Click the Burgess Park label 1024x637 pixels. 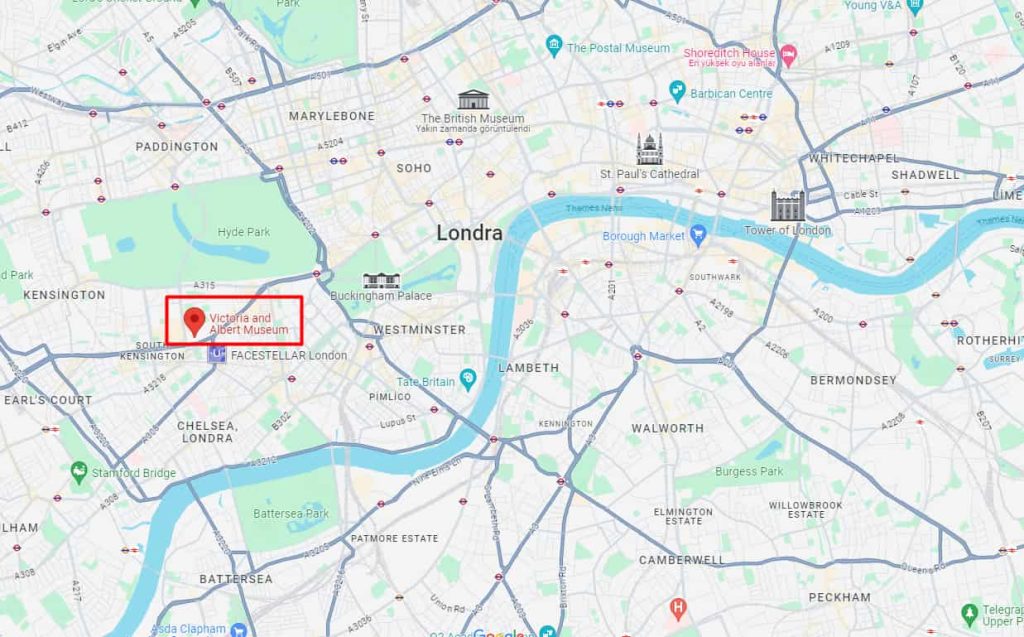[748, 471]
